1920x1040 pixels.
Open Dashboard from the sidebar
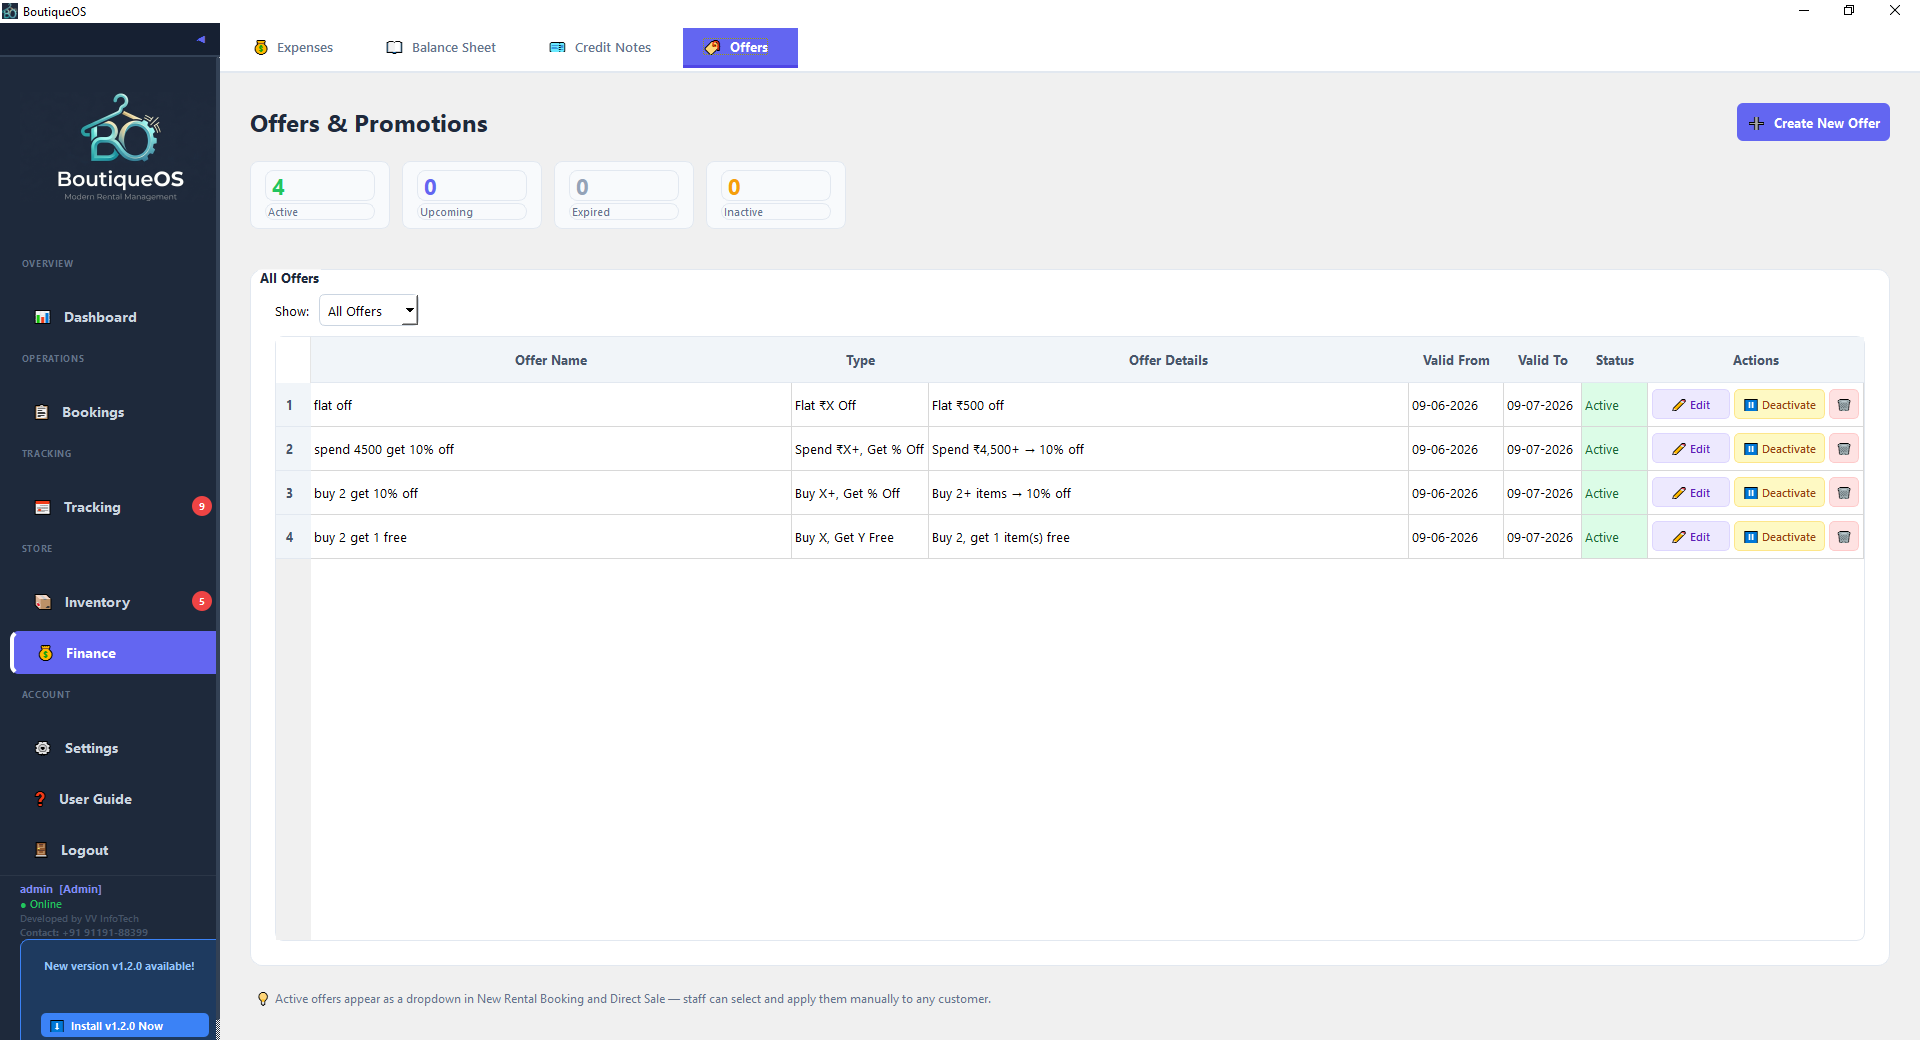click(x=113, y=317)
